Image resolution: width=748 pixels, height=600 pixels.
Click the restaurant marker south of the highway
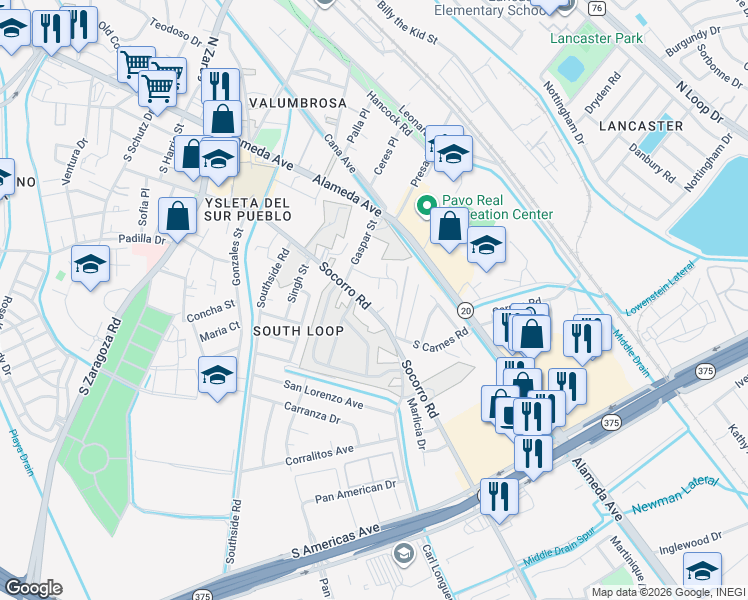click(499, 500)
